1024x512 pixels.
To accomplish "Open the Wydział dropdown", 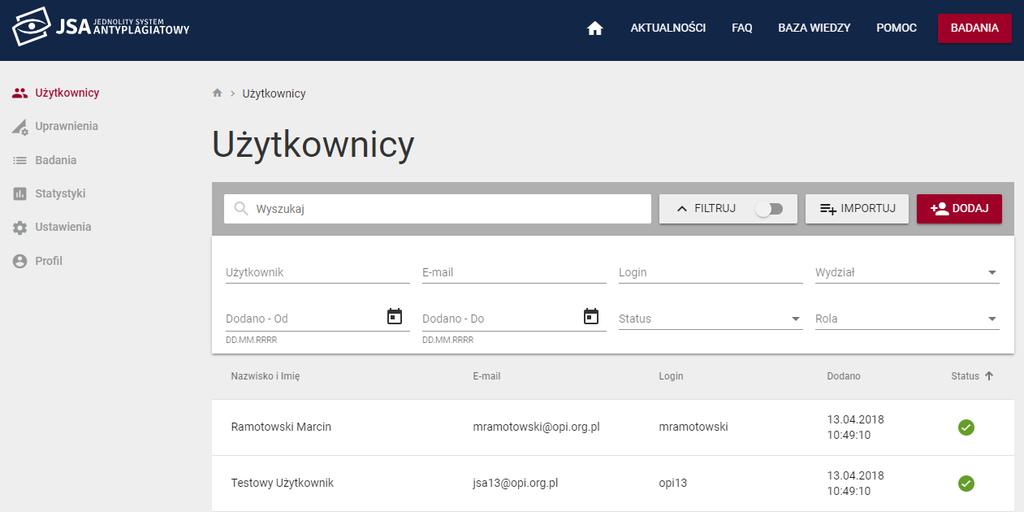I will click(x=907, y=273).
